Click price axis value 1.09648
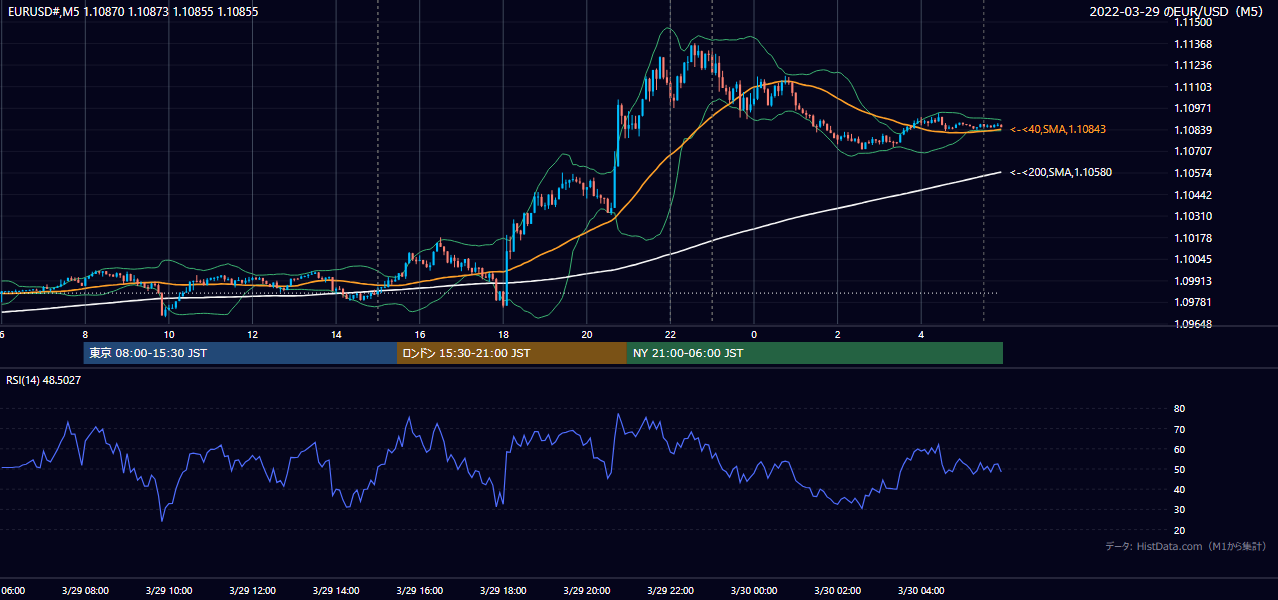1278x600 pixels. [1192, 324]
